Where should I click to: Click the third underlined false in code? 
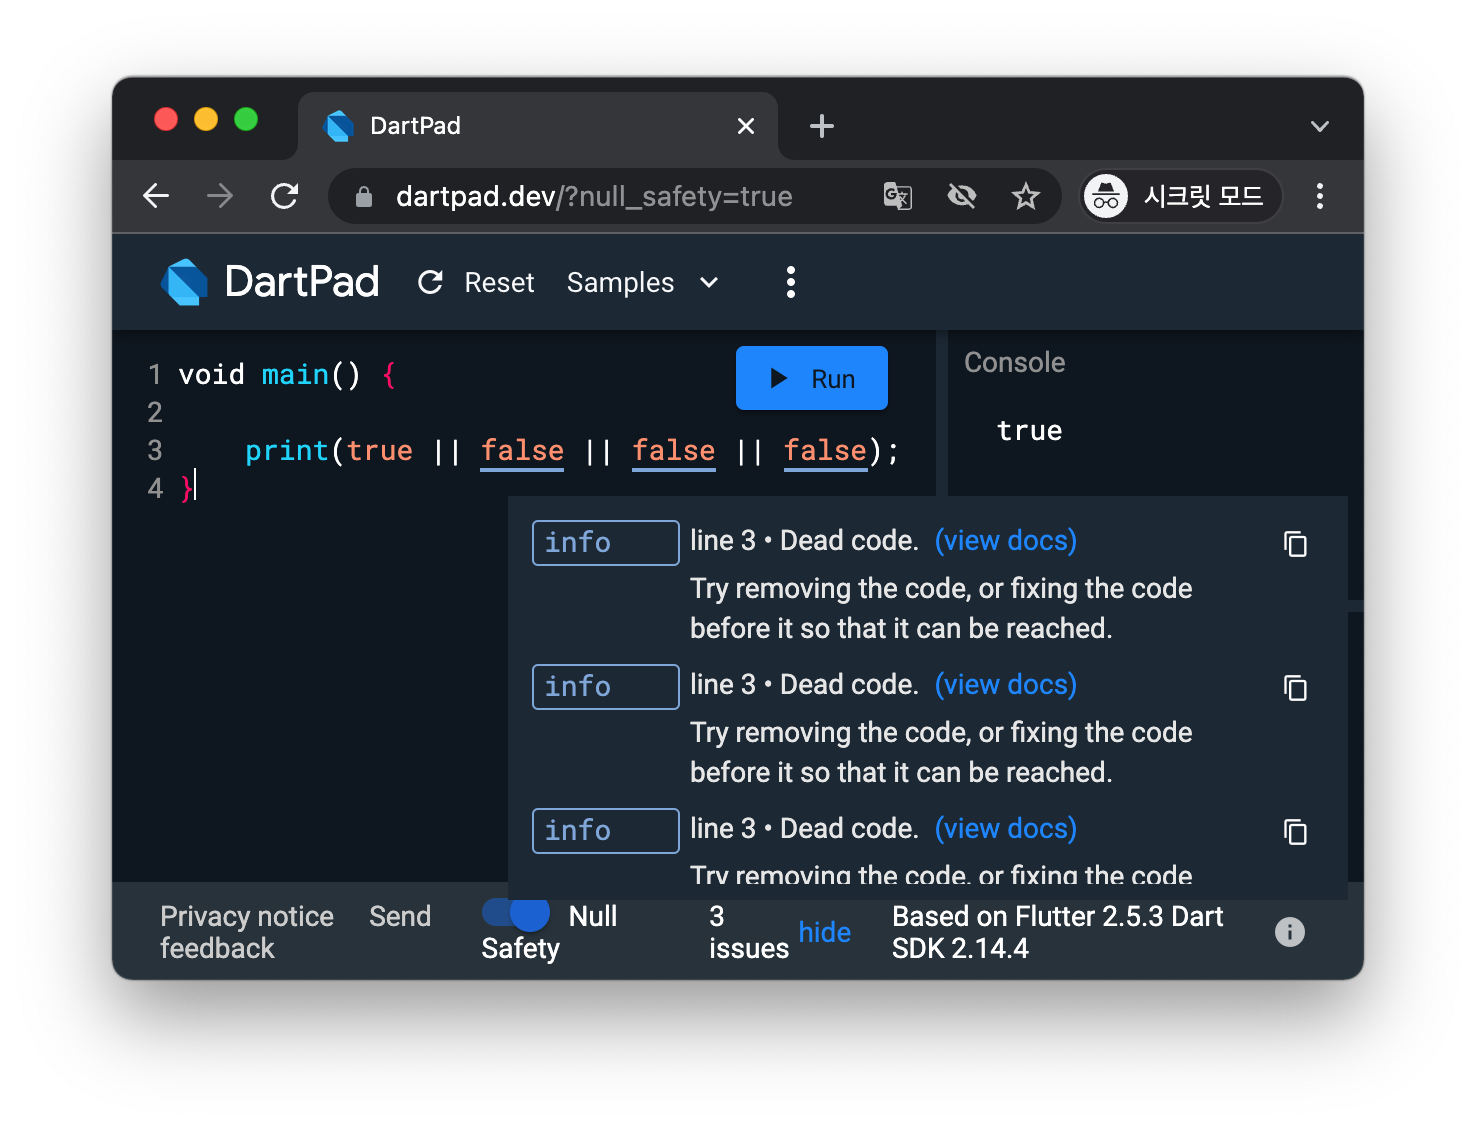coord(825,451)
